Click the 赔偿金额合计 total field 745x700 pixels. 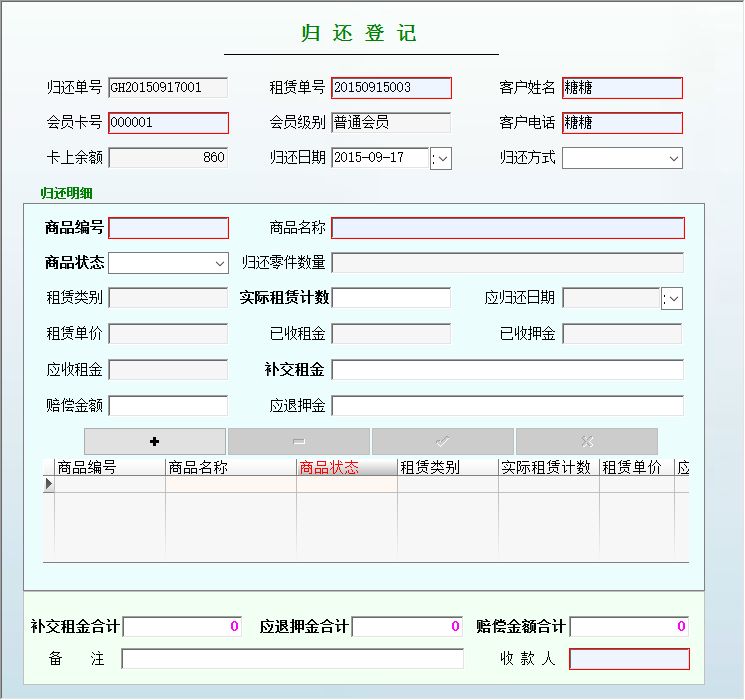point(629,627)
